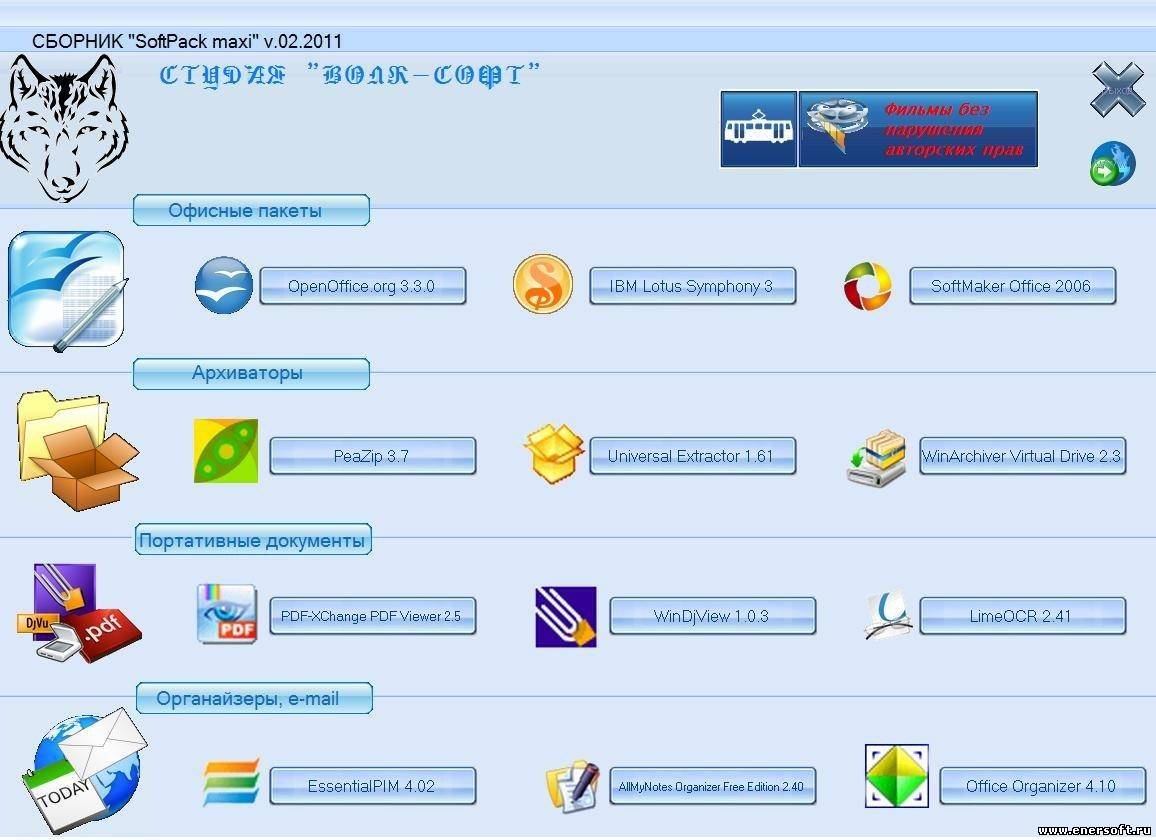The image size is (1156, 840).
Task: Click the AllMyNotes Organizer notepad icon
Action: pos(572,786)
